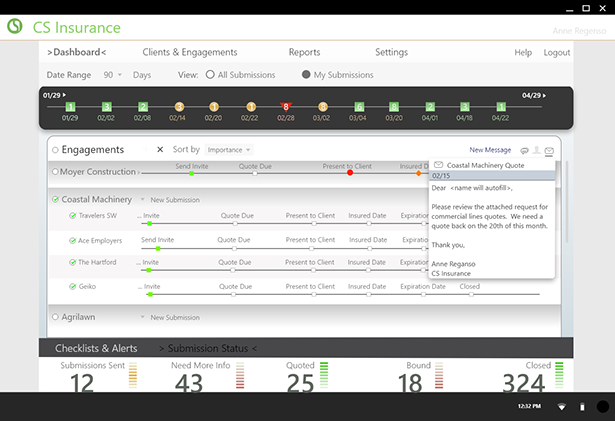Open the Date Range 90 dropdown
Viewport: 615px width, 421px height.
point(111,75)
